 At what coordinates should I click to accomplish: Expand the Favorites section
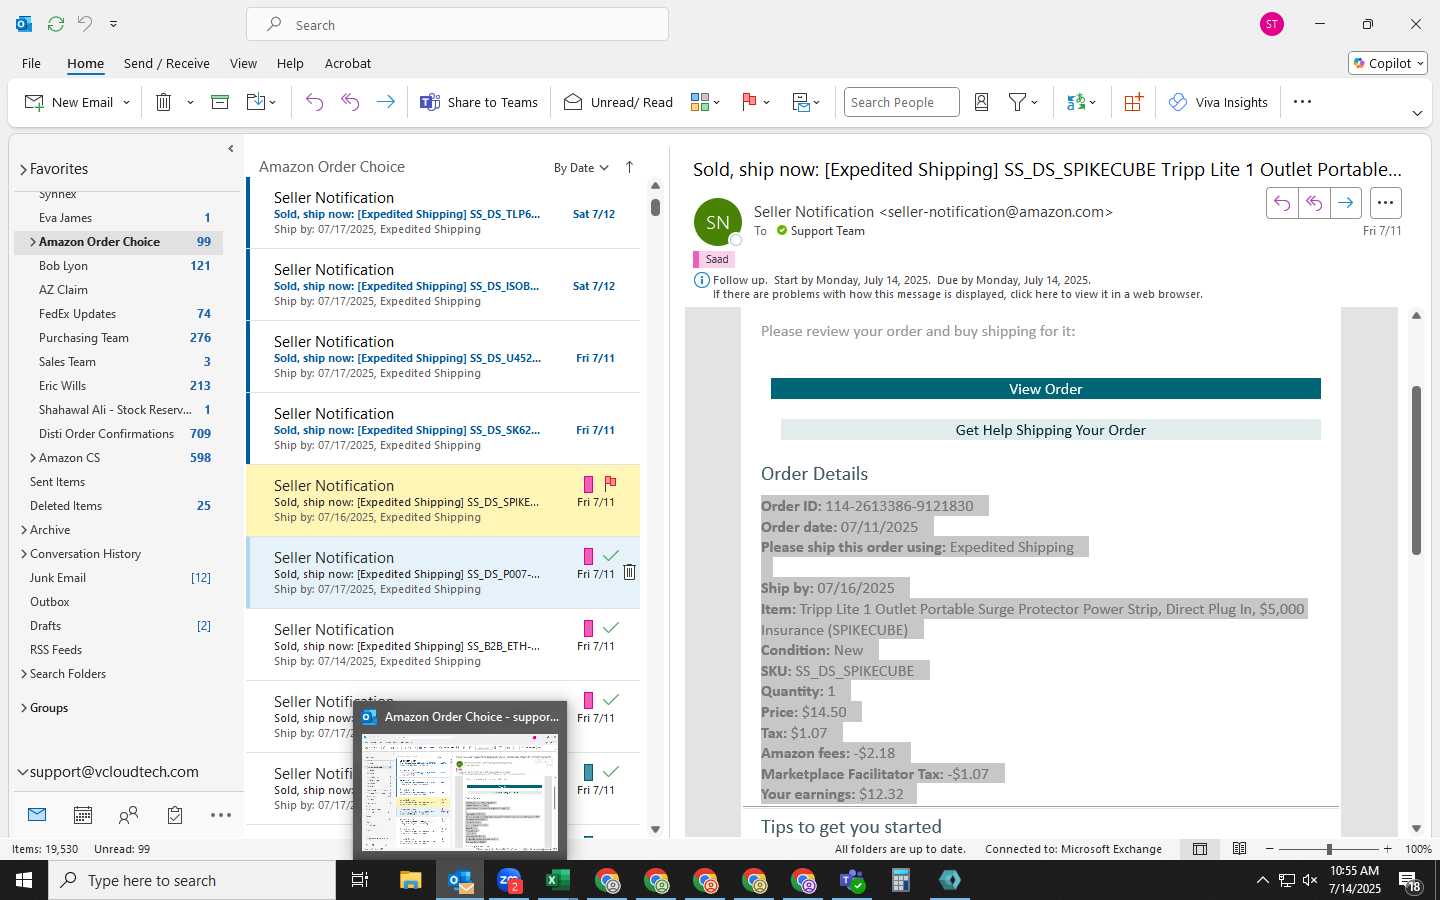23,169
